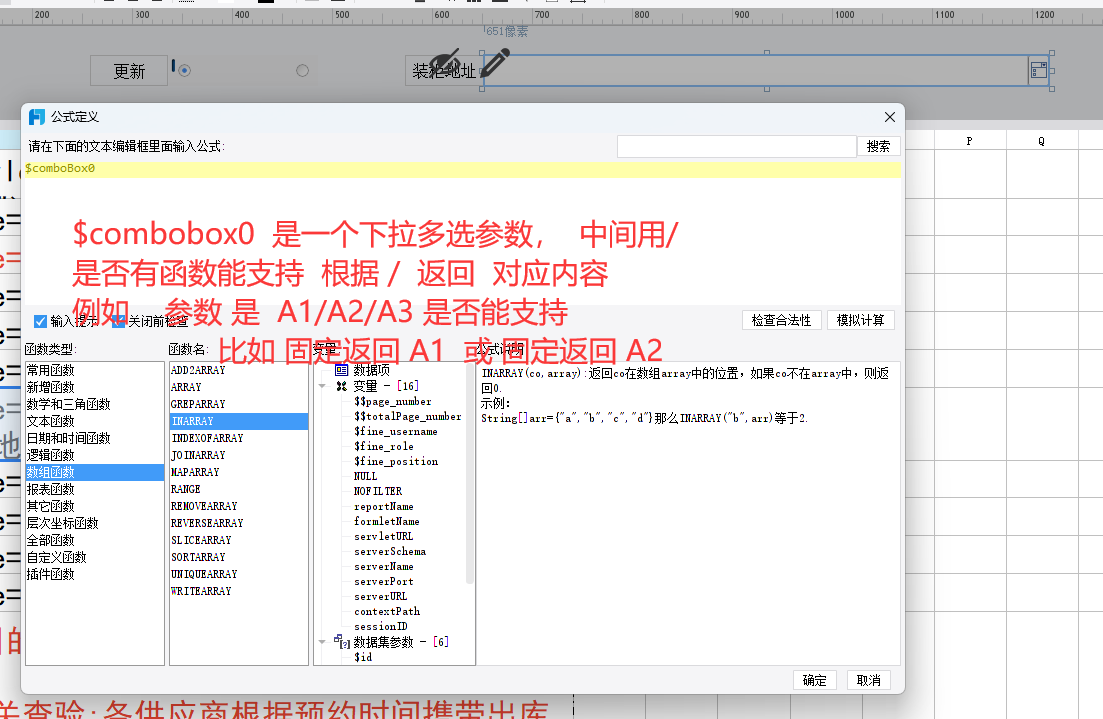Viewport: 1103px width, 719px height.
Task: Close the 公式定义 dialog
Action: (x=890, y=117)
